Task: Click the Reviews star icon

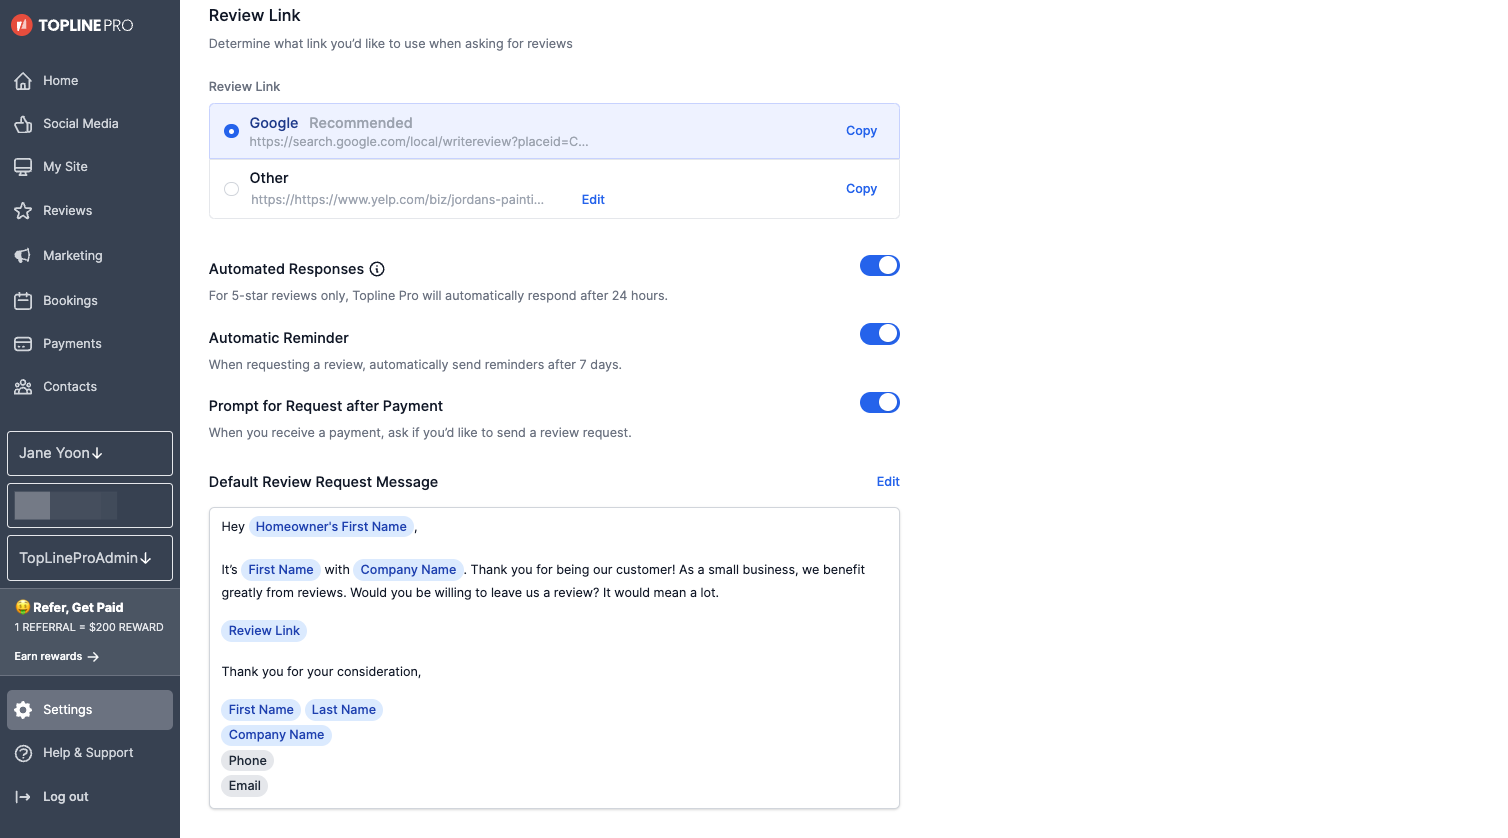Action: tap(23, 211)
